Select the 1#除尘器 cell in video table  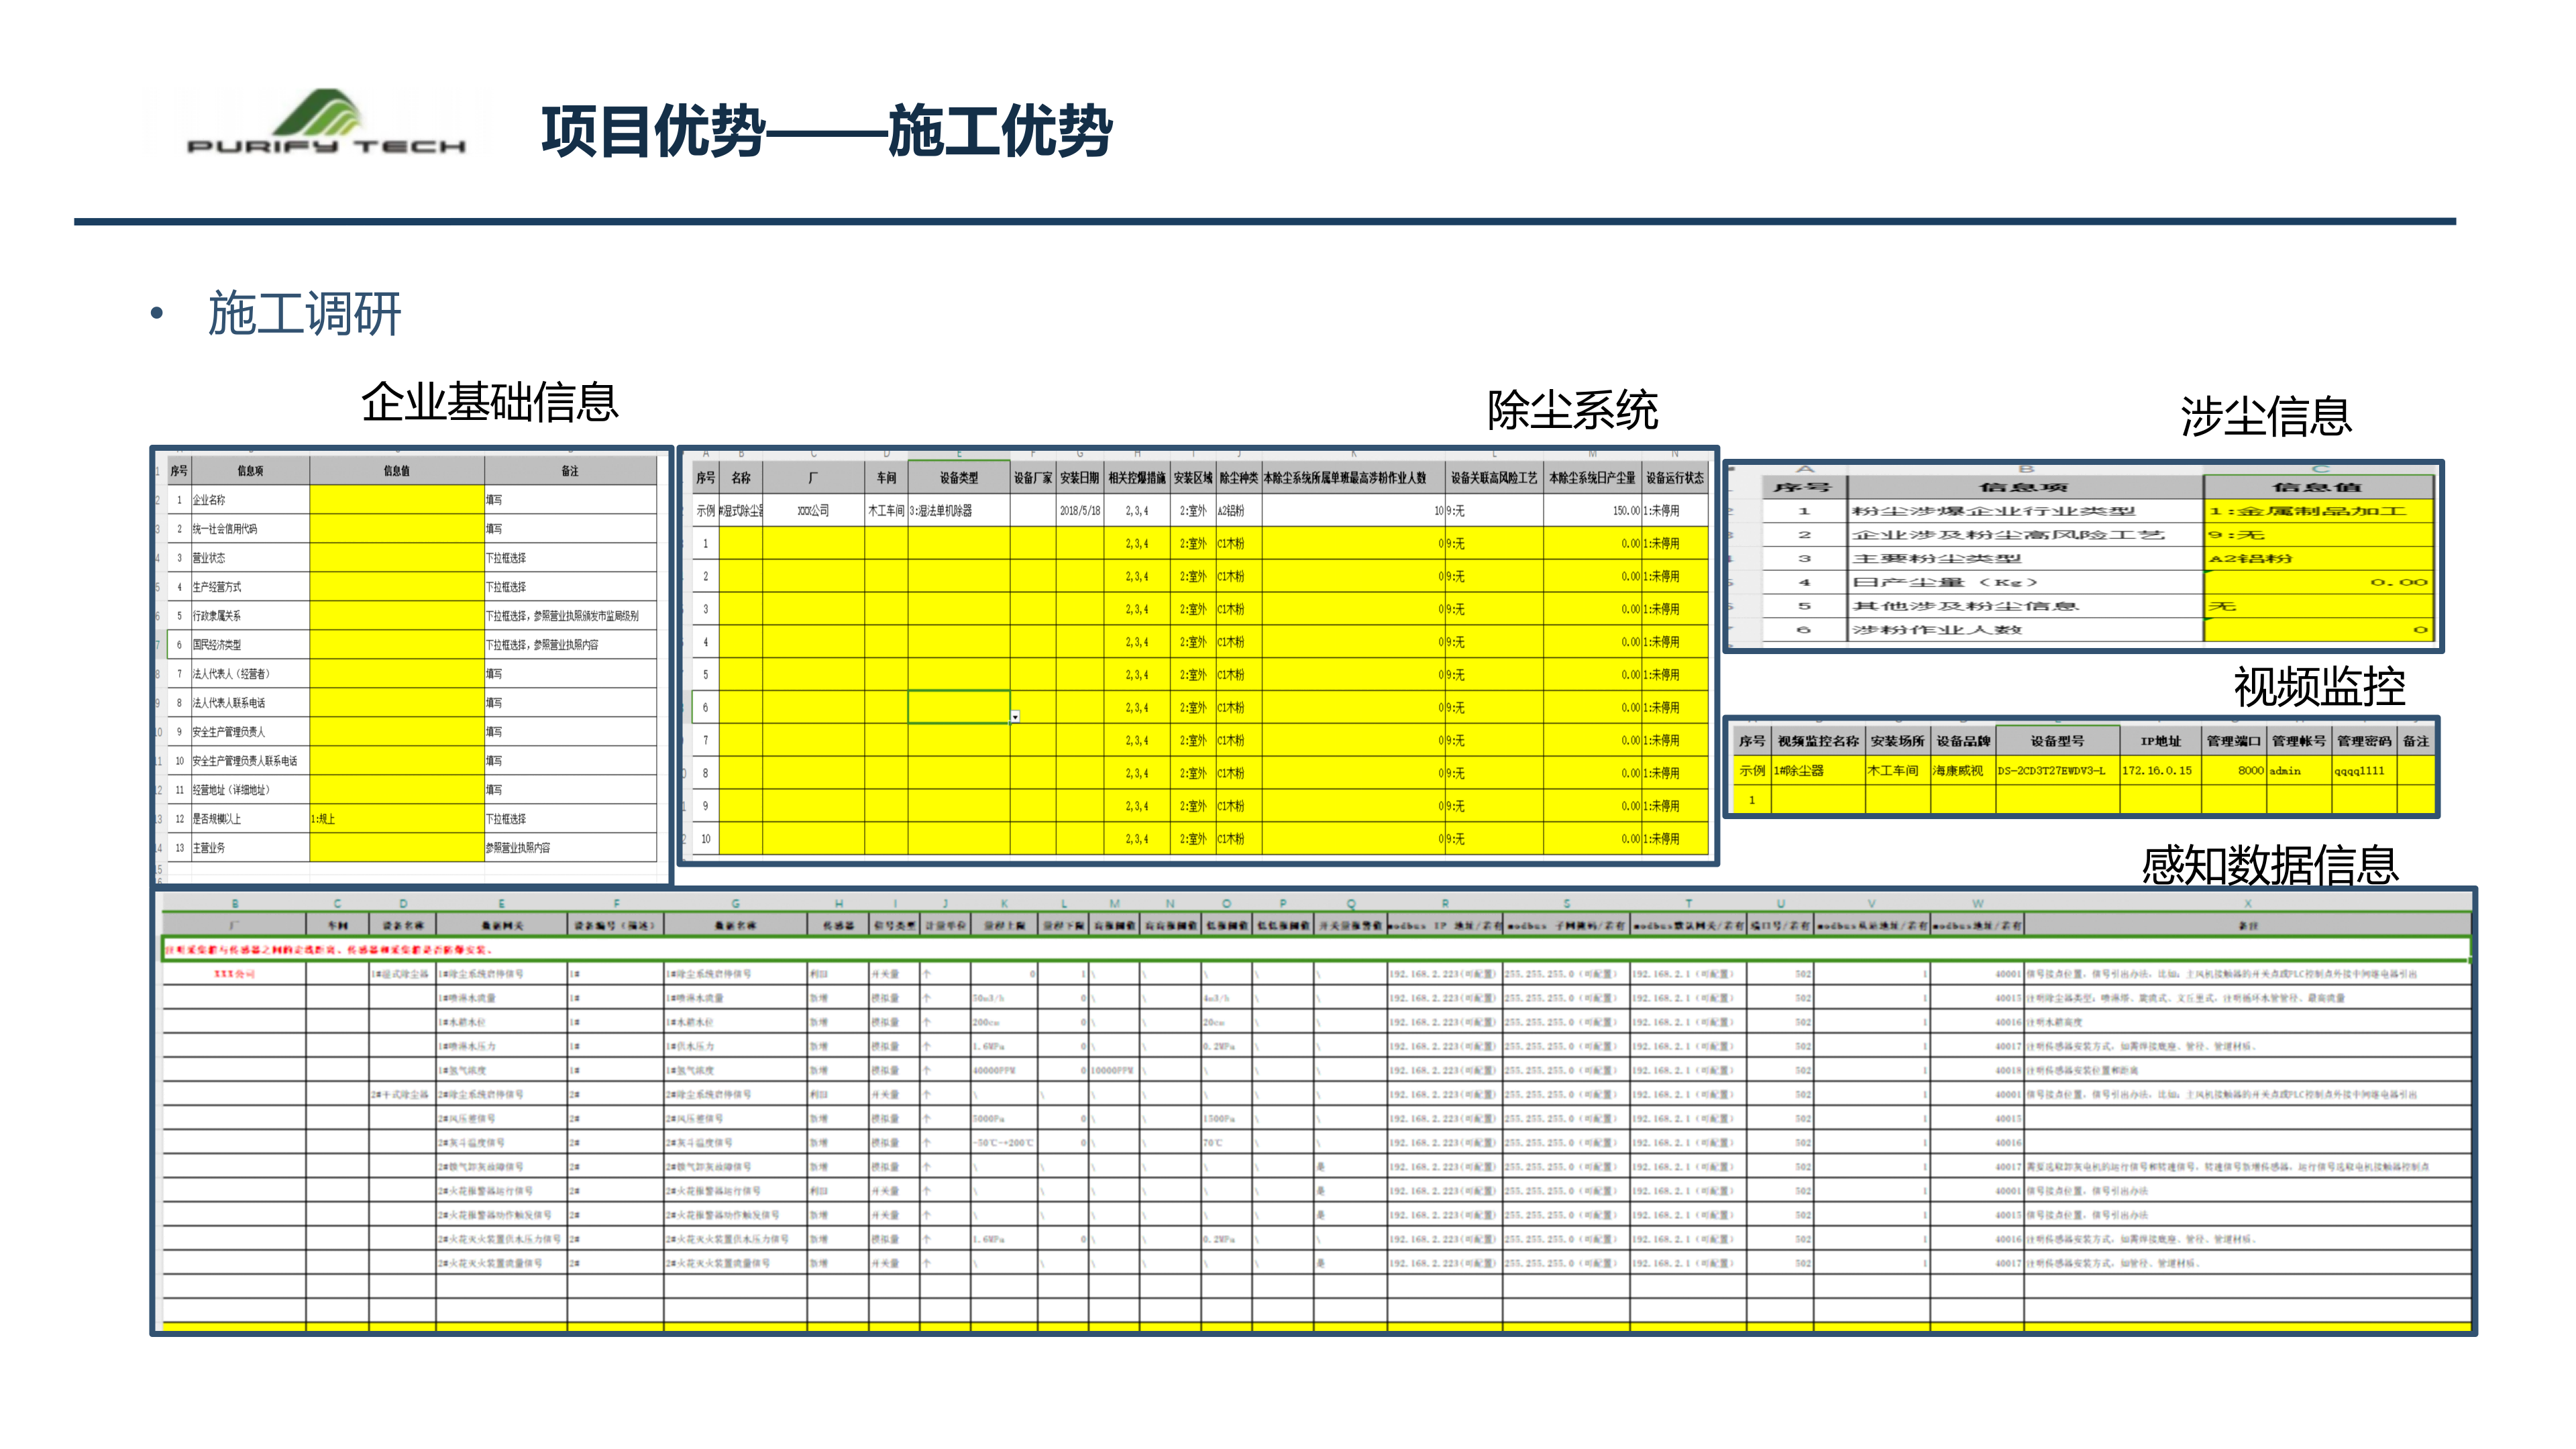(1818, 771)
